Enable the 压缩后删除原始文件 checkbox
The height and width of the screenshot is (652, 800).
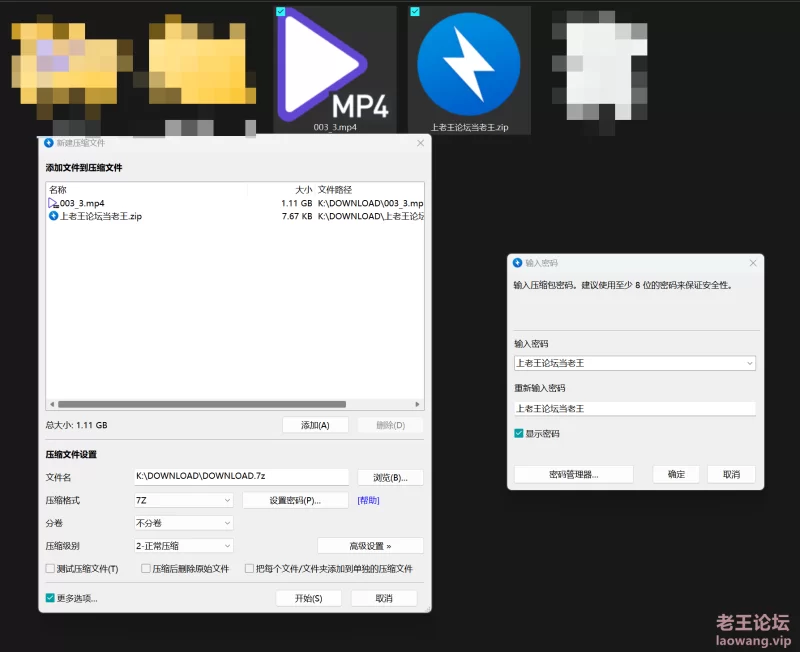(146, 568)
